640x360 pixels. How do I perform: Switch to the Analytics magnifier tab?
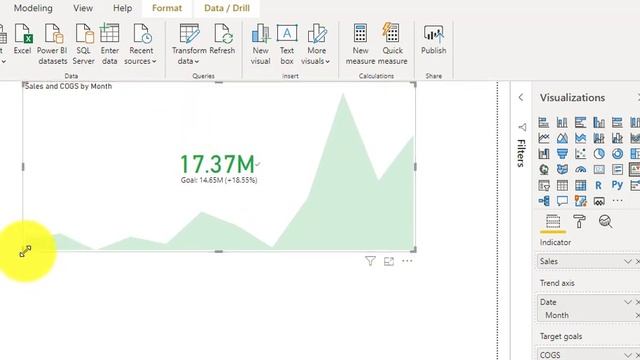(x=605, y=222)
